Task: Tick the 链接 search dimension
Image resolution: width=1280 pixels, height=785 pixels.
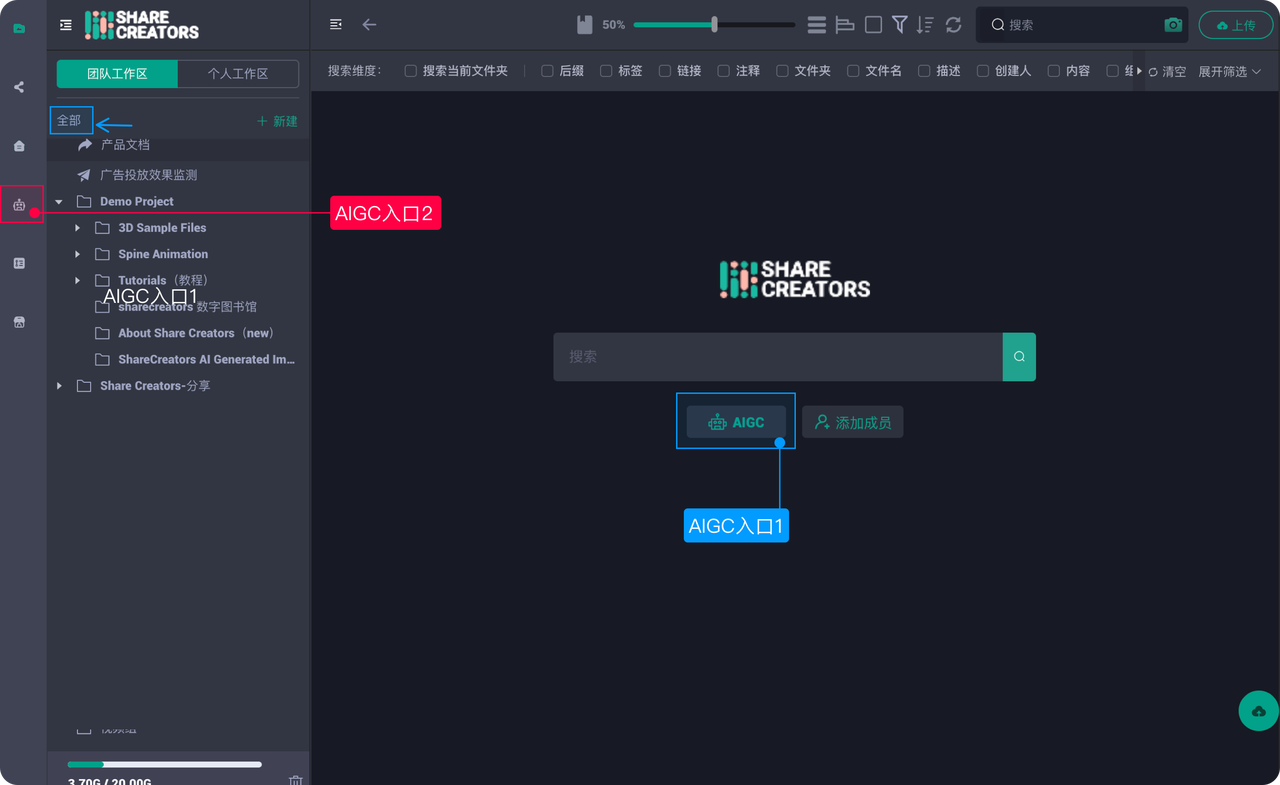Action: tap(665, 71)
